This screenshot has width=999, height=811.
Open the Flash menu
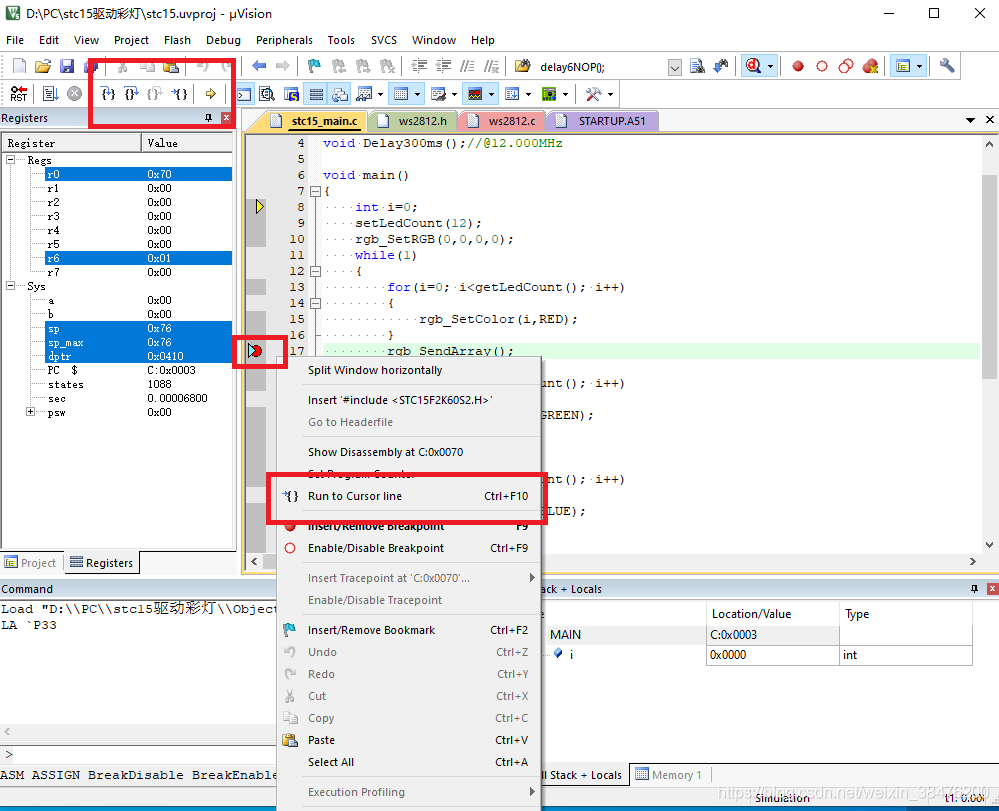(x=177, y=40)
